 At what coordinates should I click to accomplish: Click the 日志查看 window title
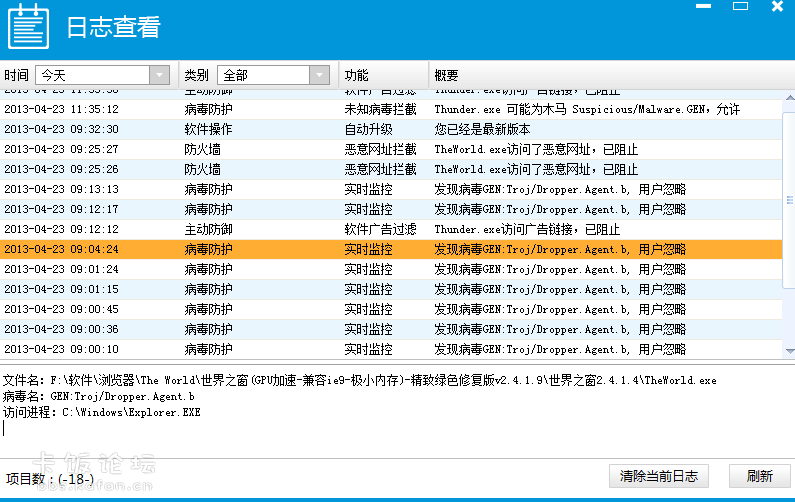click(x=114, y=27)
